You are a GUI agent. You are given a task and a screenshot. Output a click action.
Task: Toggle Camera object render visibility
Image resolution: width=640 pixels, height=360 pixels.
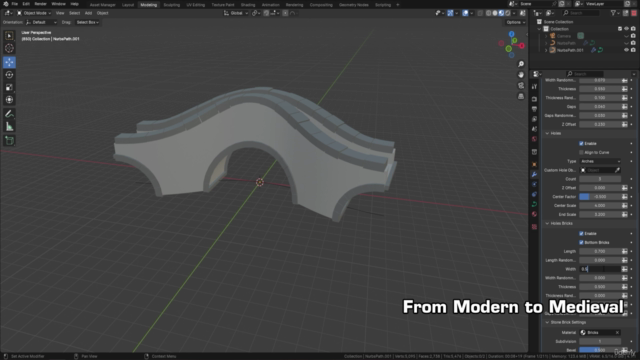(633, 36)
